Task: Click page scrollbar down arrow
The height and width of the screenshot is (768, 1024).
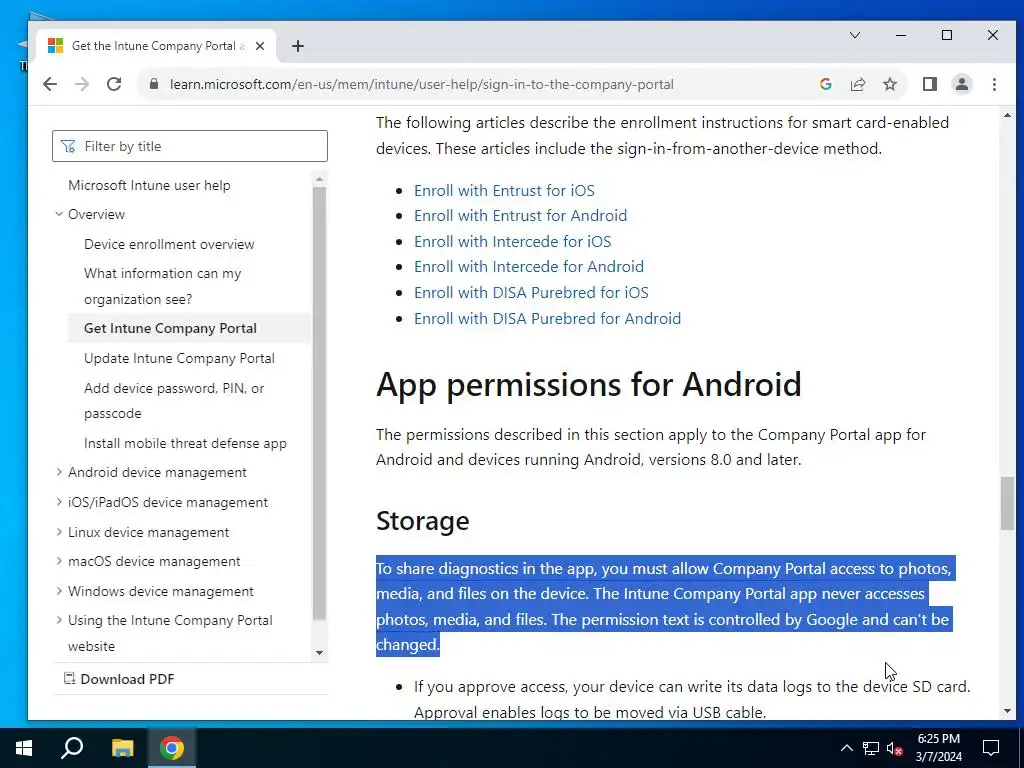Action: tap(1007, 711)
